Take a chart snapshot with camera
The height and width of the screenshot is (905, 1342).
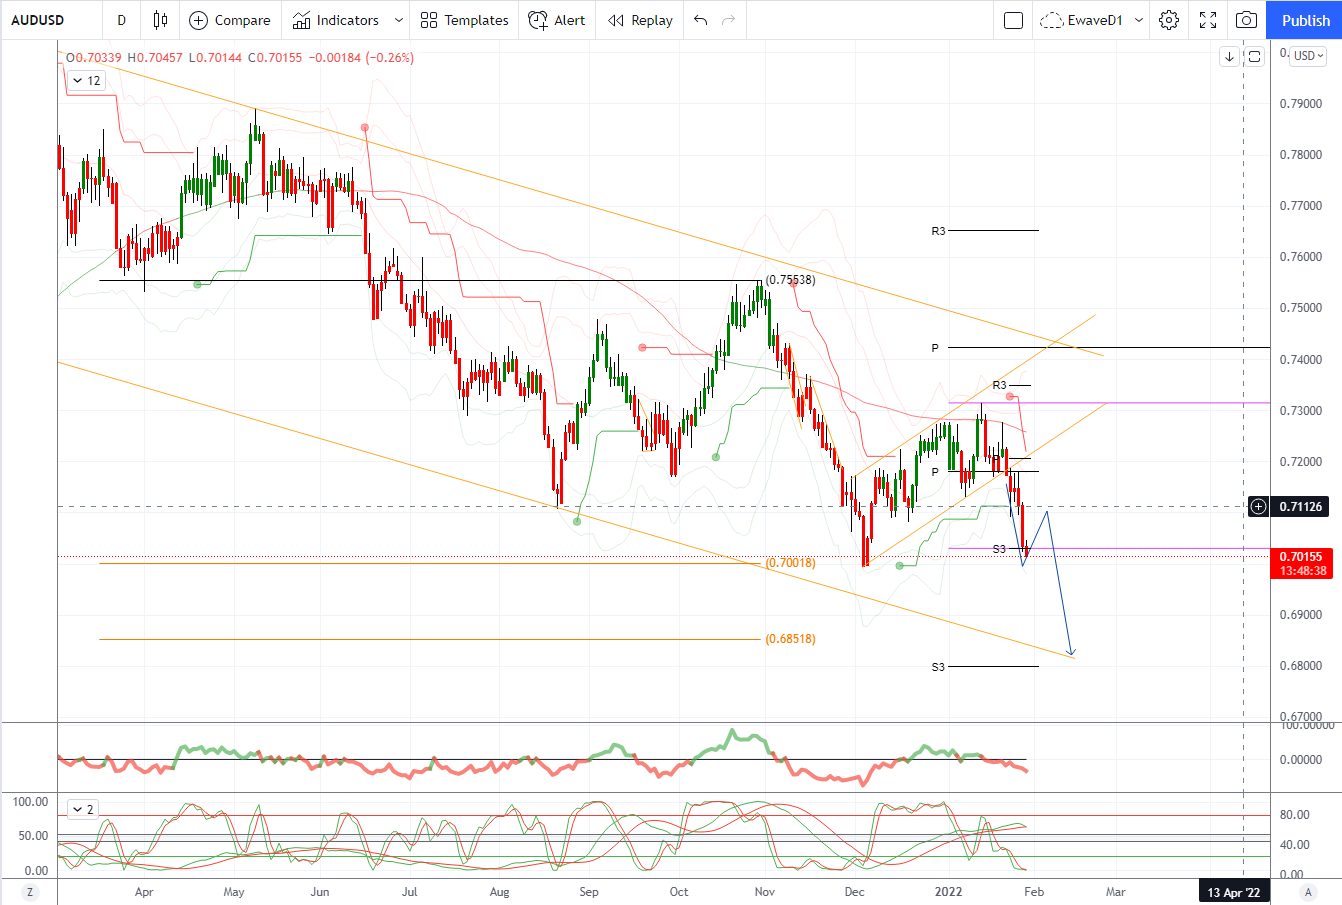pos(1246,20)
